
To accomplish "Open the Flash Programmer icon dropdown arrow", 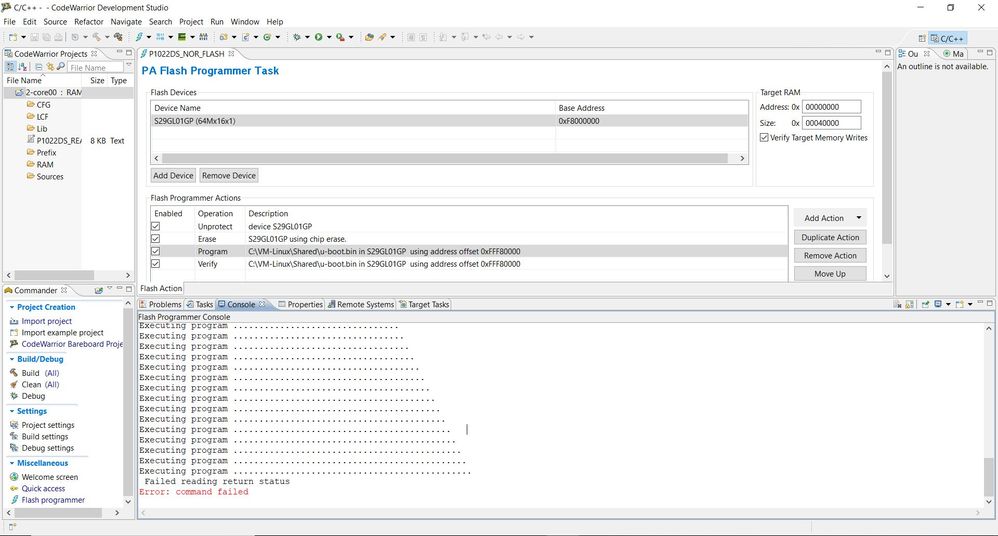I will [x=148, y=37].
